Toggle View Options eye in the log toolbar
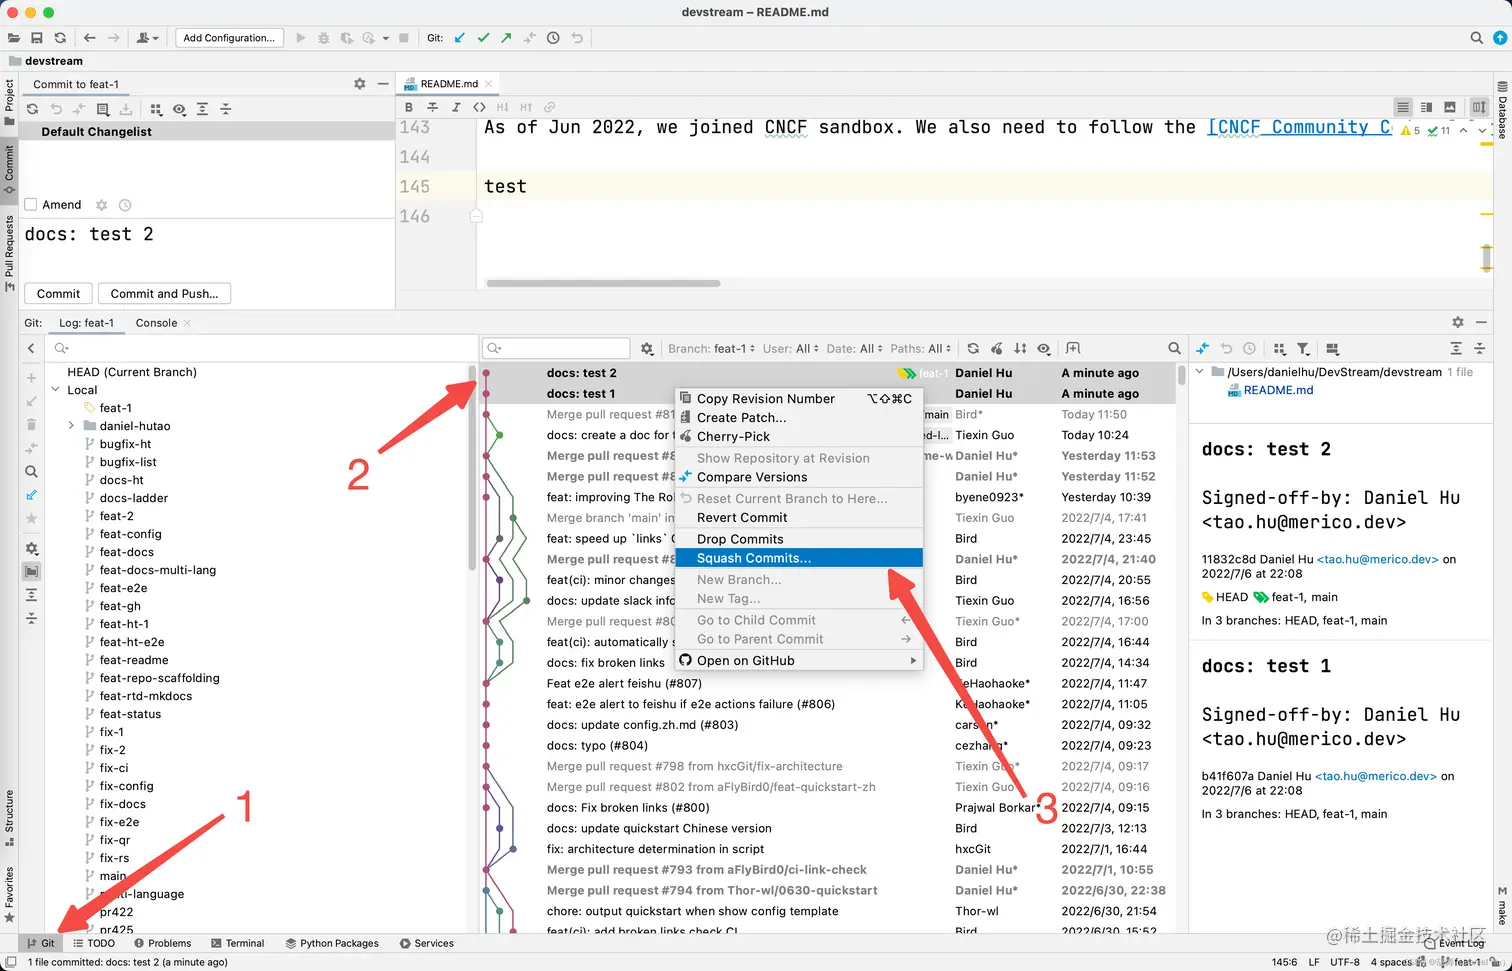The height and width of the screenshot is (971, 1512). click(x=1044, y=348)
